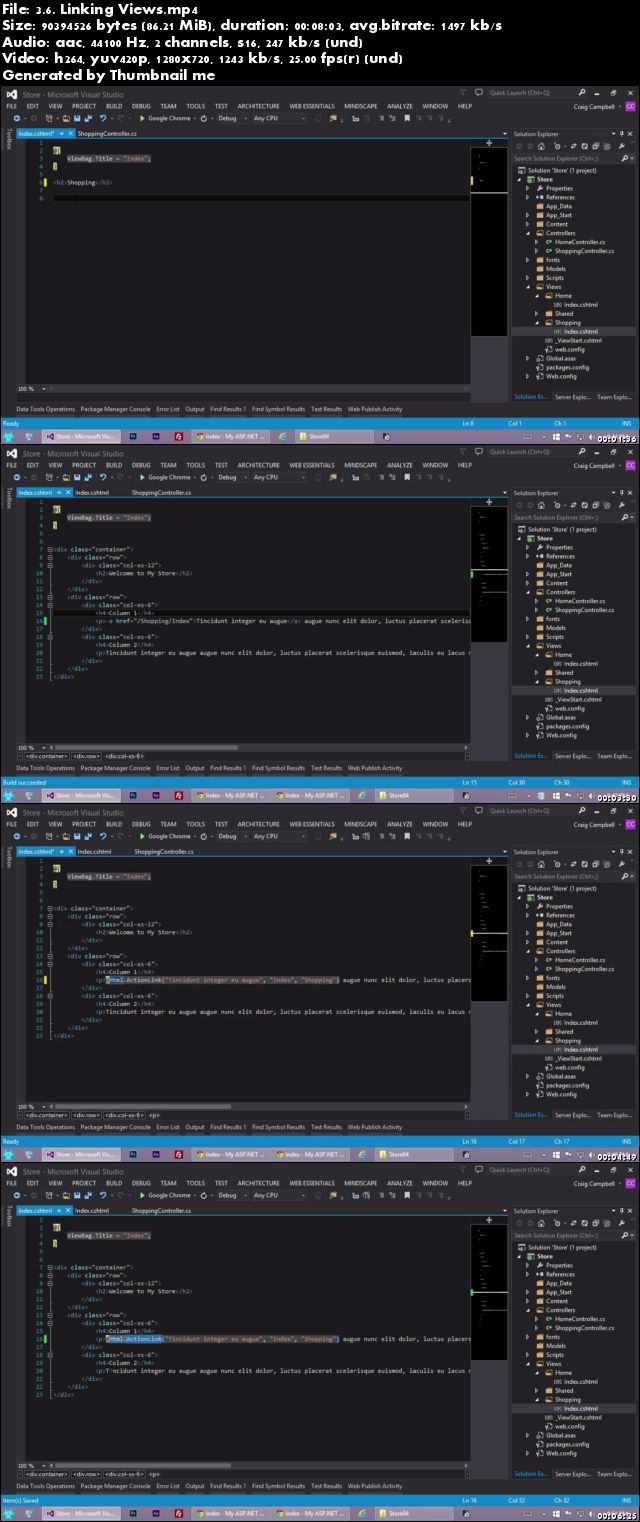Open WINDOW menu in the fourth frame
Viewport: 640px width, 1522px height.
tap(435, 1183)
